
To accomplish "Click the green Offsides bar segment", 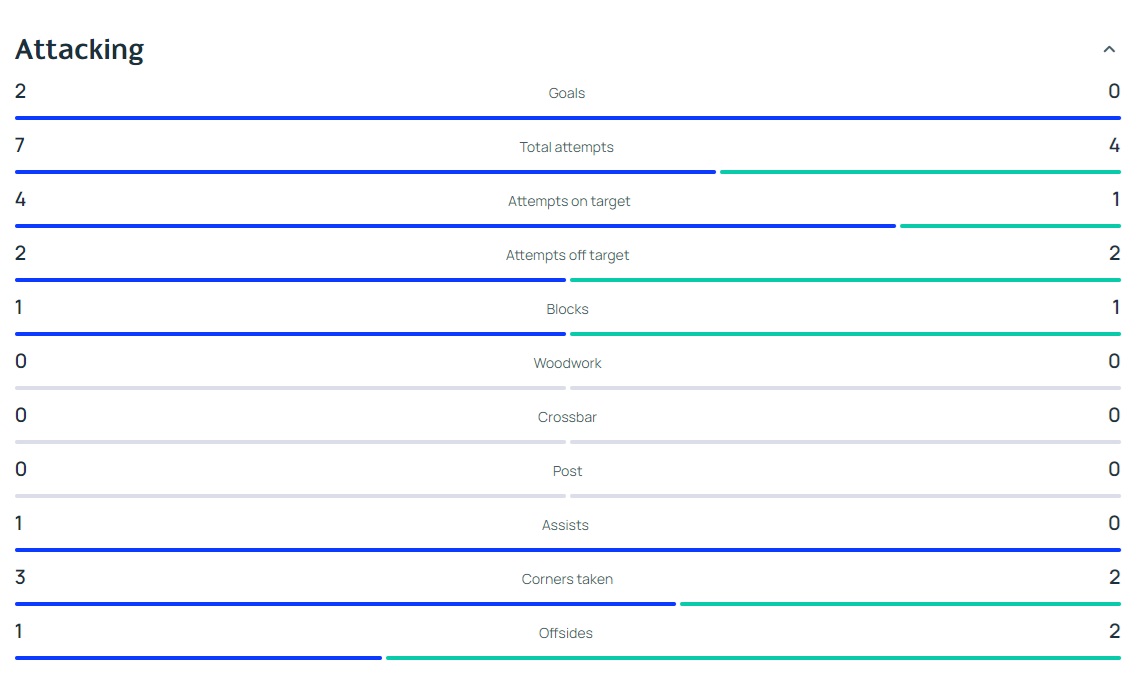I will (753, 658).
